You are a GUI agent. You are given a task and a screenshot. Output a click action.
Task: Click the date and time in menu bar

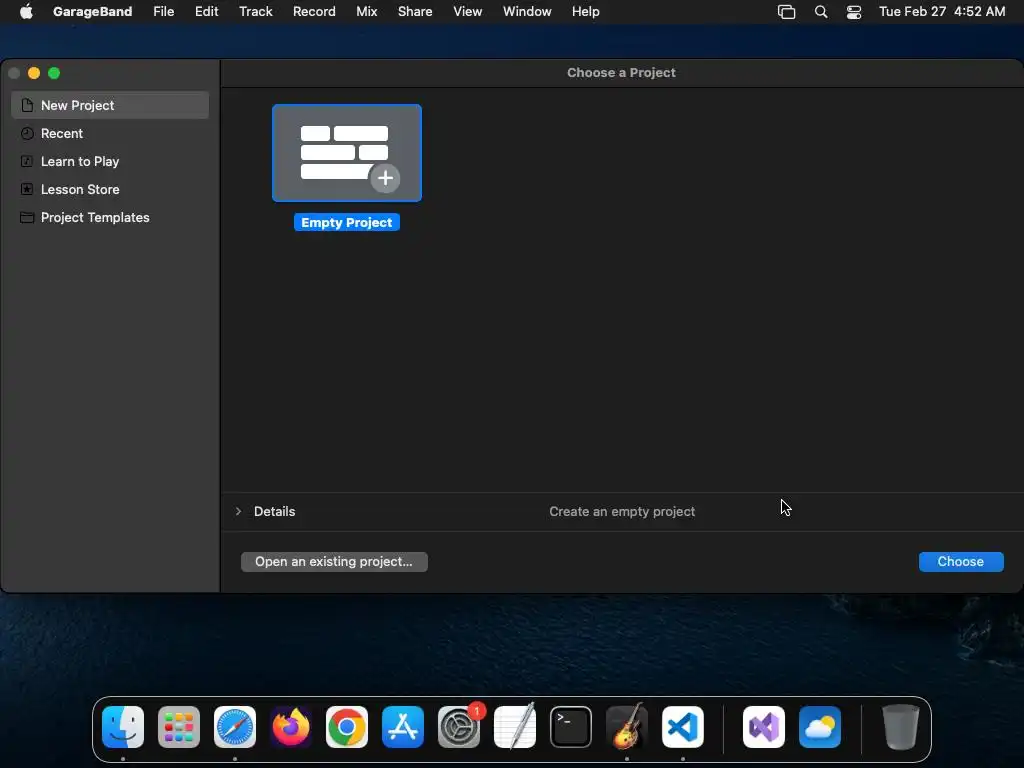click(942, 12)
